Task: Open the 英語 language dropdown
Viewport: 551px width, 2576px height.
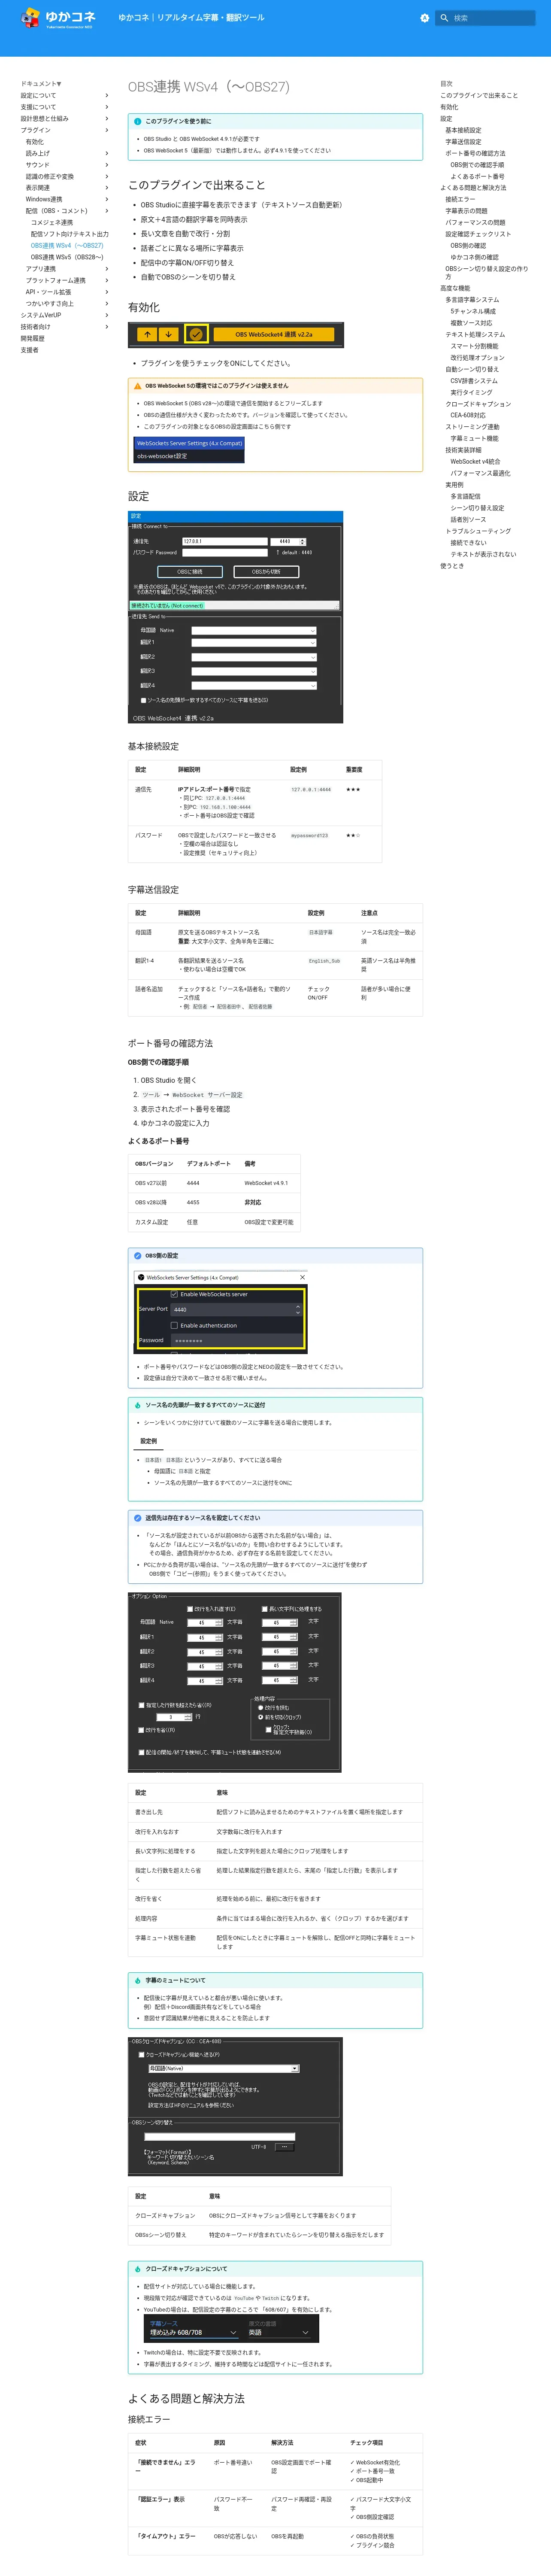Action: [x=279, y=2332]
